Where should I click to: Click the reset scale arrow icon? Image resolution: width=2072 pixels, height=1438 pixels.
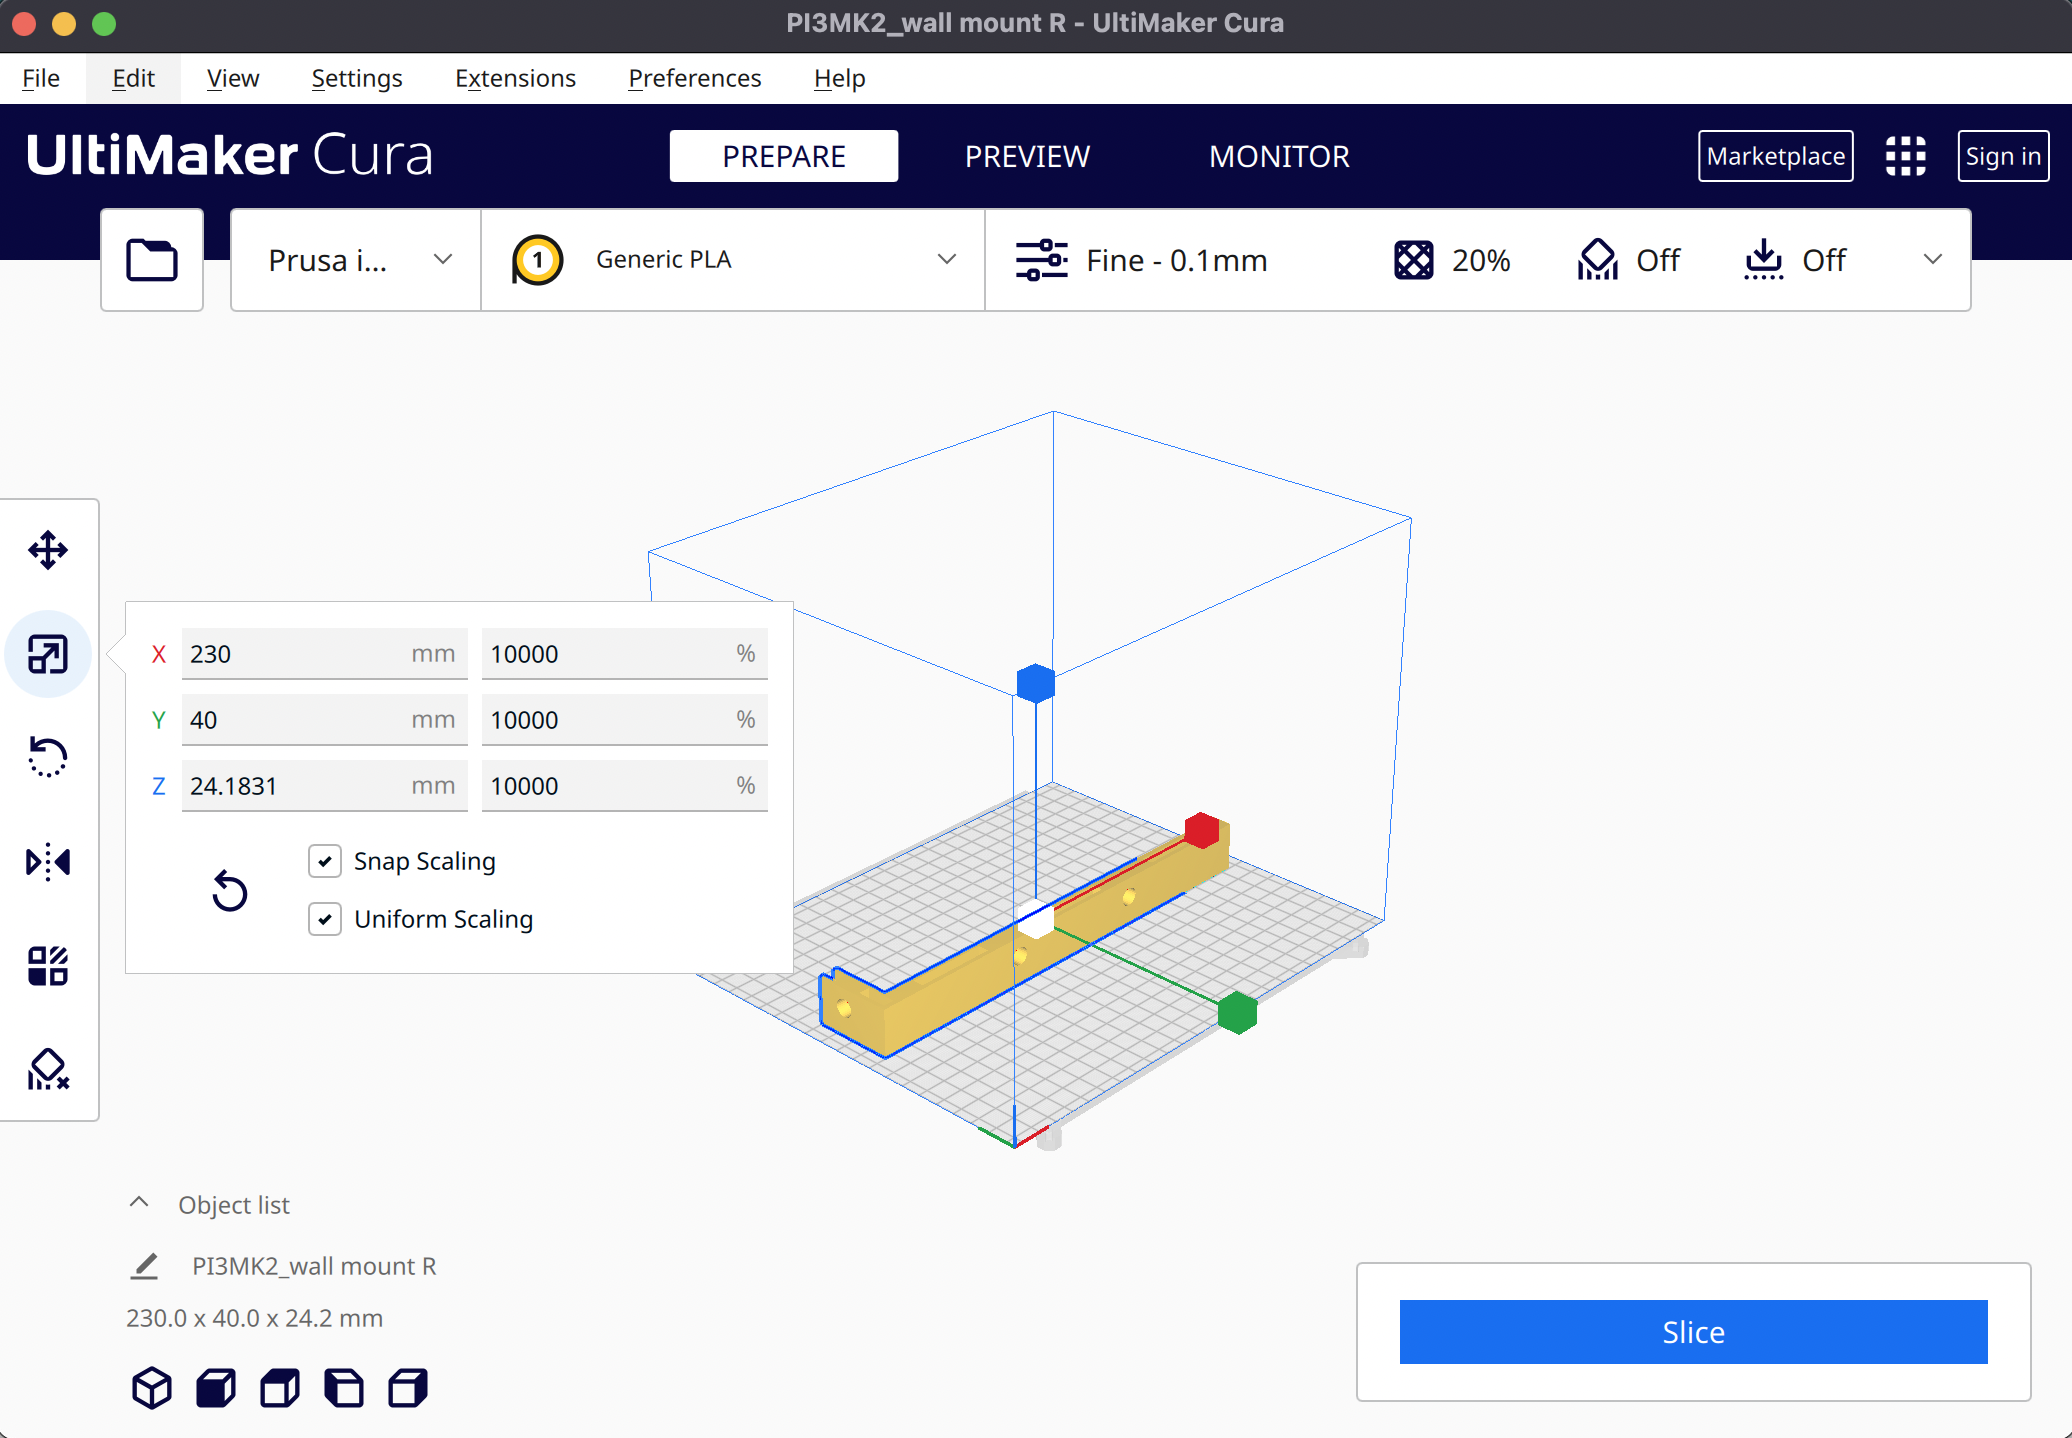coord(229,890)
